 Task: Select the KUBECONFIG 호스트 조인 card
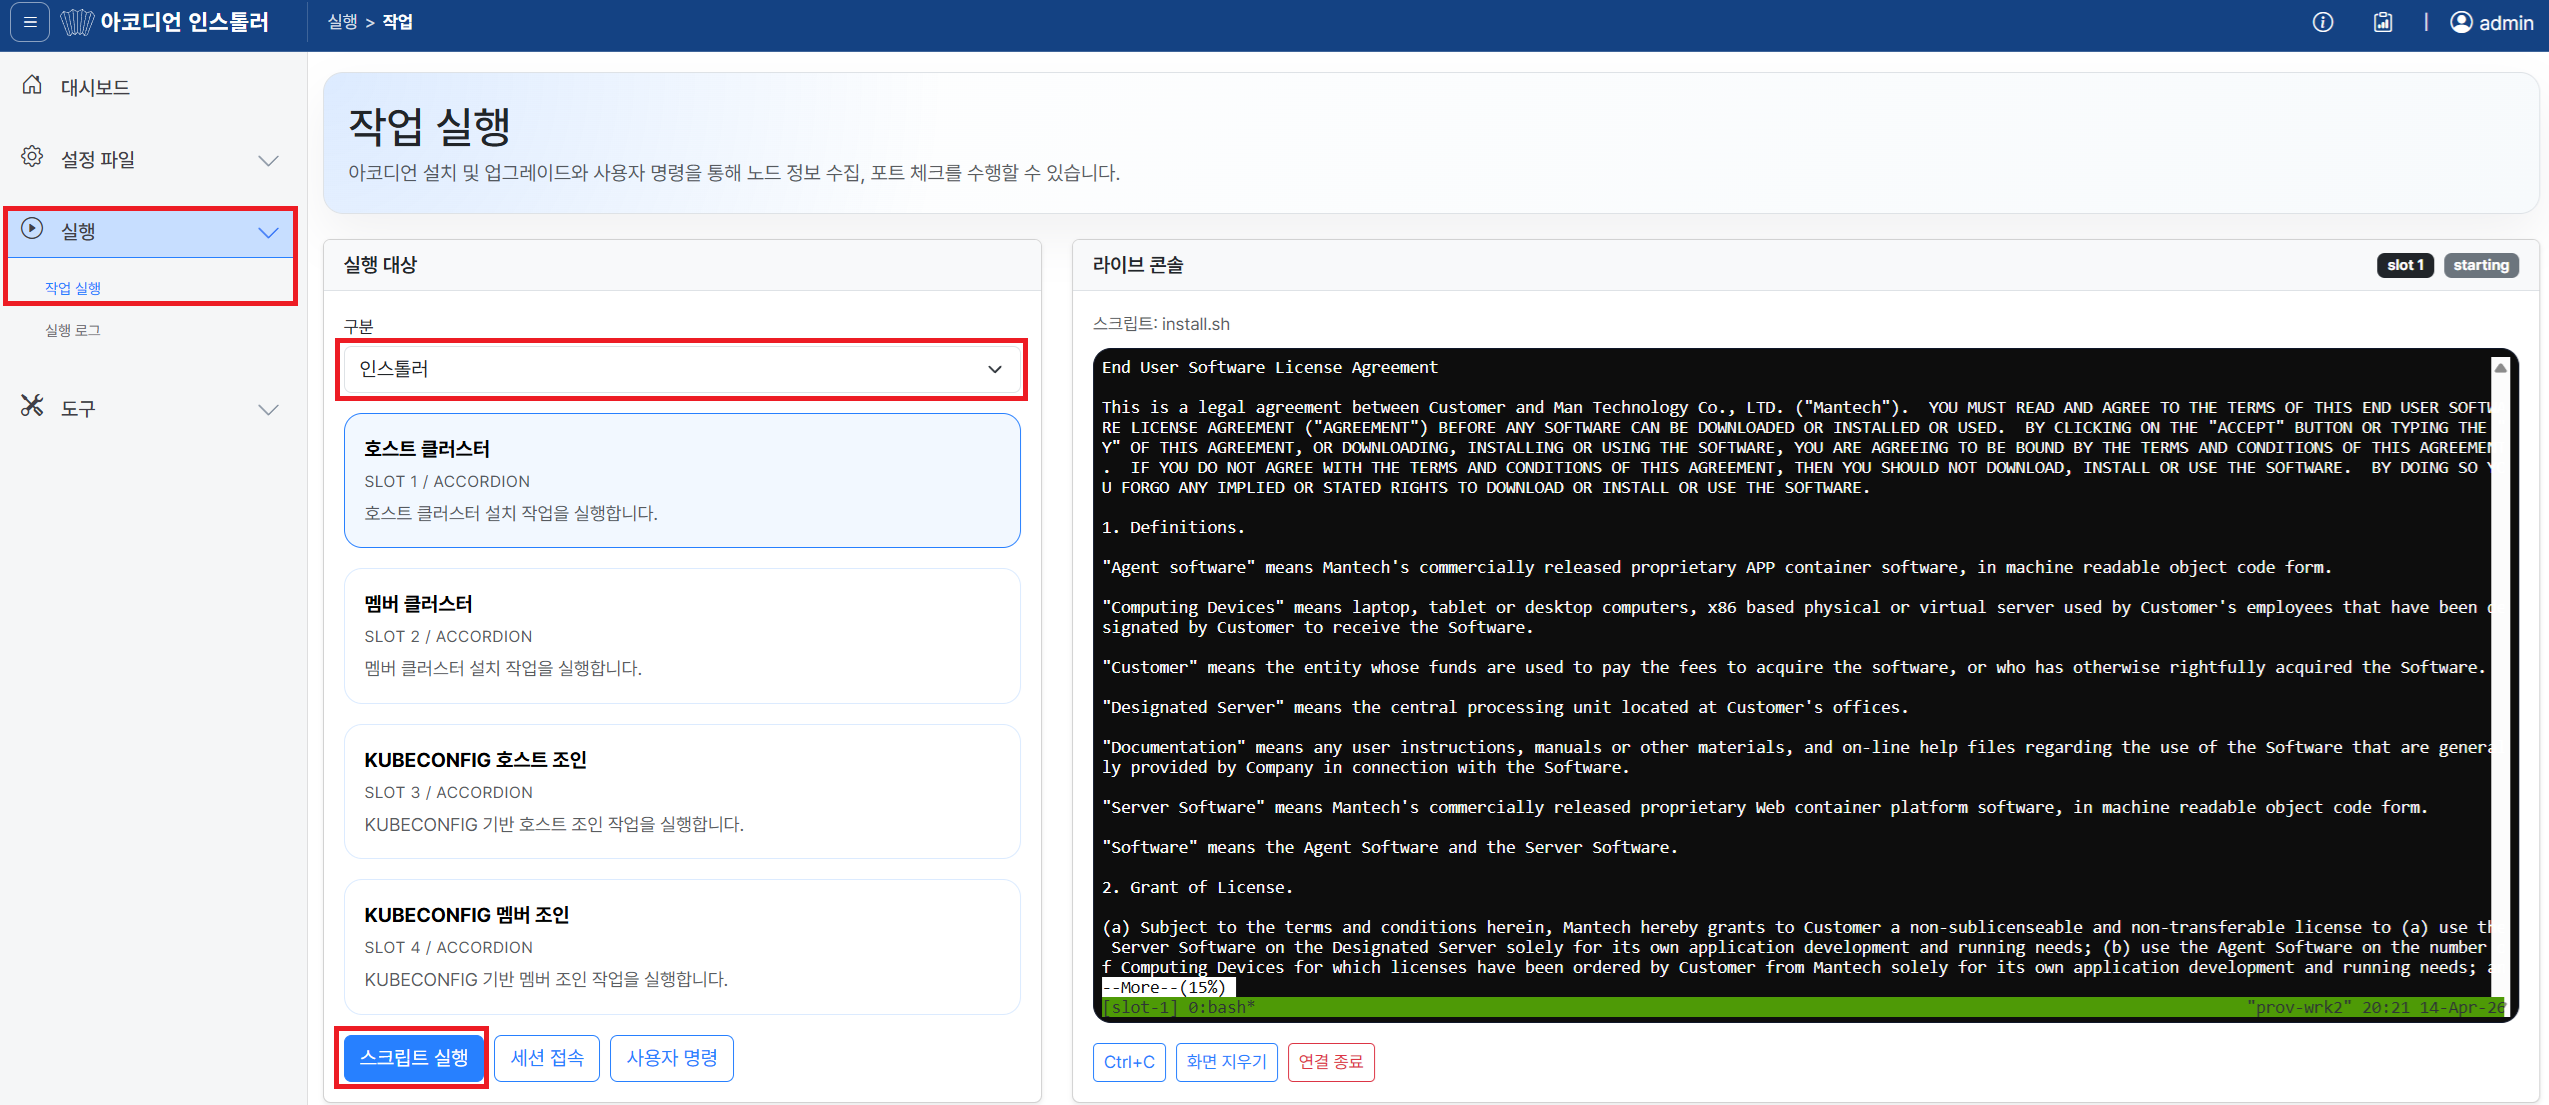click(682, 791)
